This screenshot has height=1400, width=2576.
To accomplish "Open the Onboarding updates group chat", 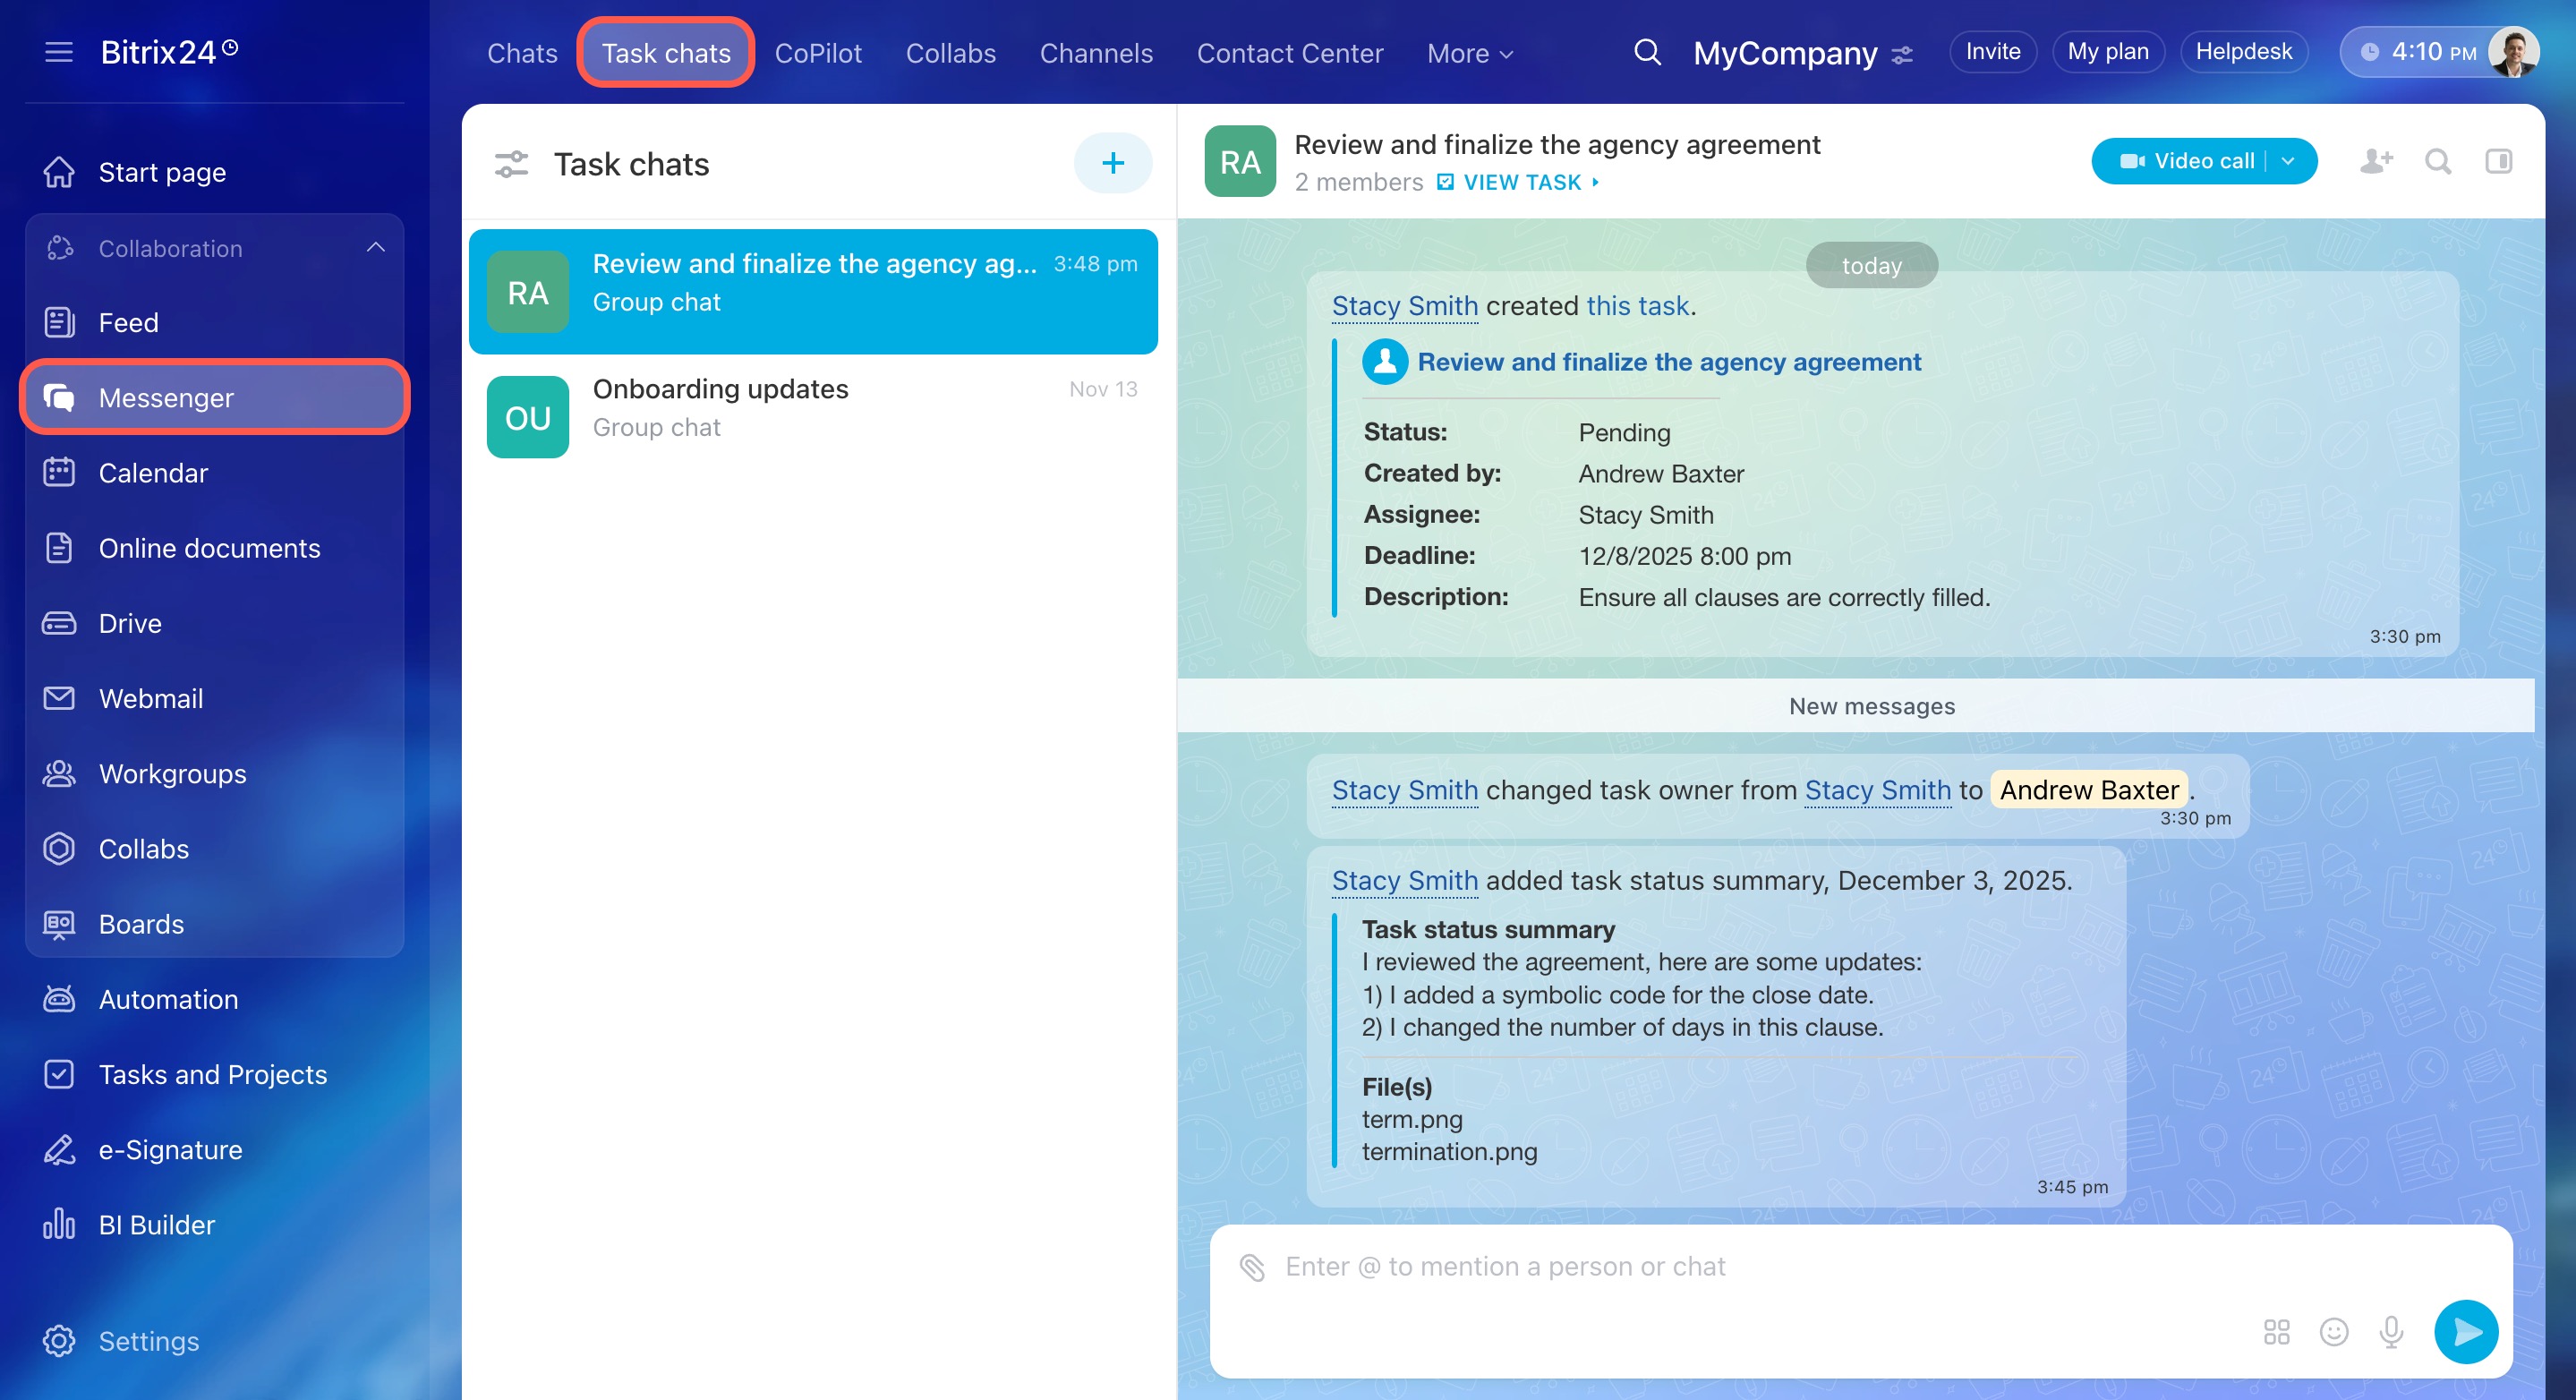I will (x=812, y=408).
